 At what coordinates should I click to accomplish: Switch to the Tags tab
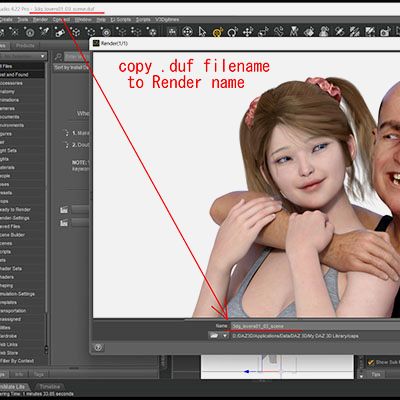coord(39,374)
